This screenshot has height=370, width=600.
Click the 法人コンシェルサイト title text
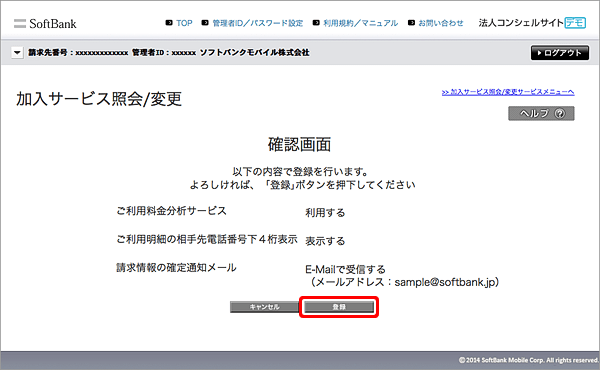click(x=521, y=23)
